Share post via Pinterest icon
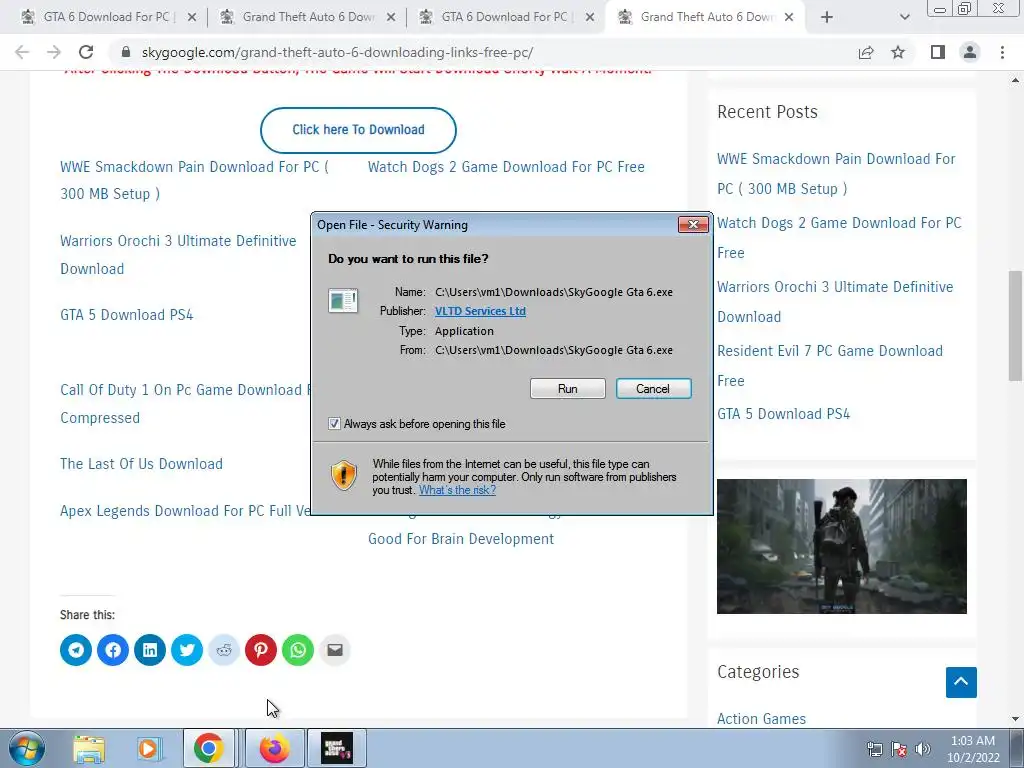This screenshot has height=768, width=1024. click(x=261, y=650)
